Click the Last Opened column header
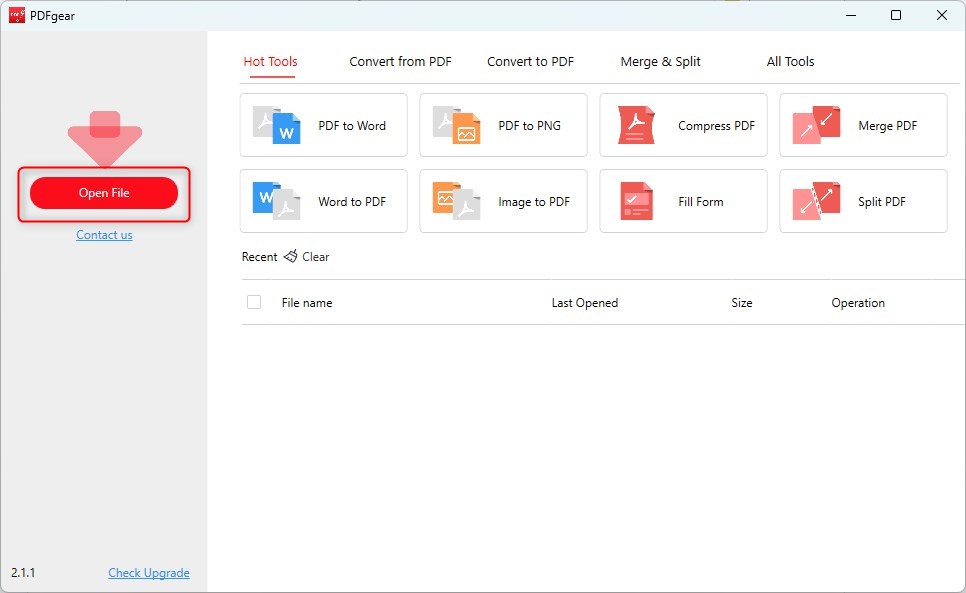The image size is (966, 593). tap(584, 301)
